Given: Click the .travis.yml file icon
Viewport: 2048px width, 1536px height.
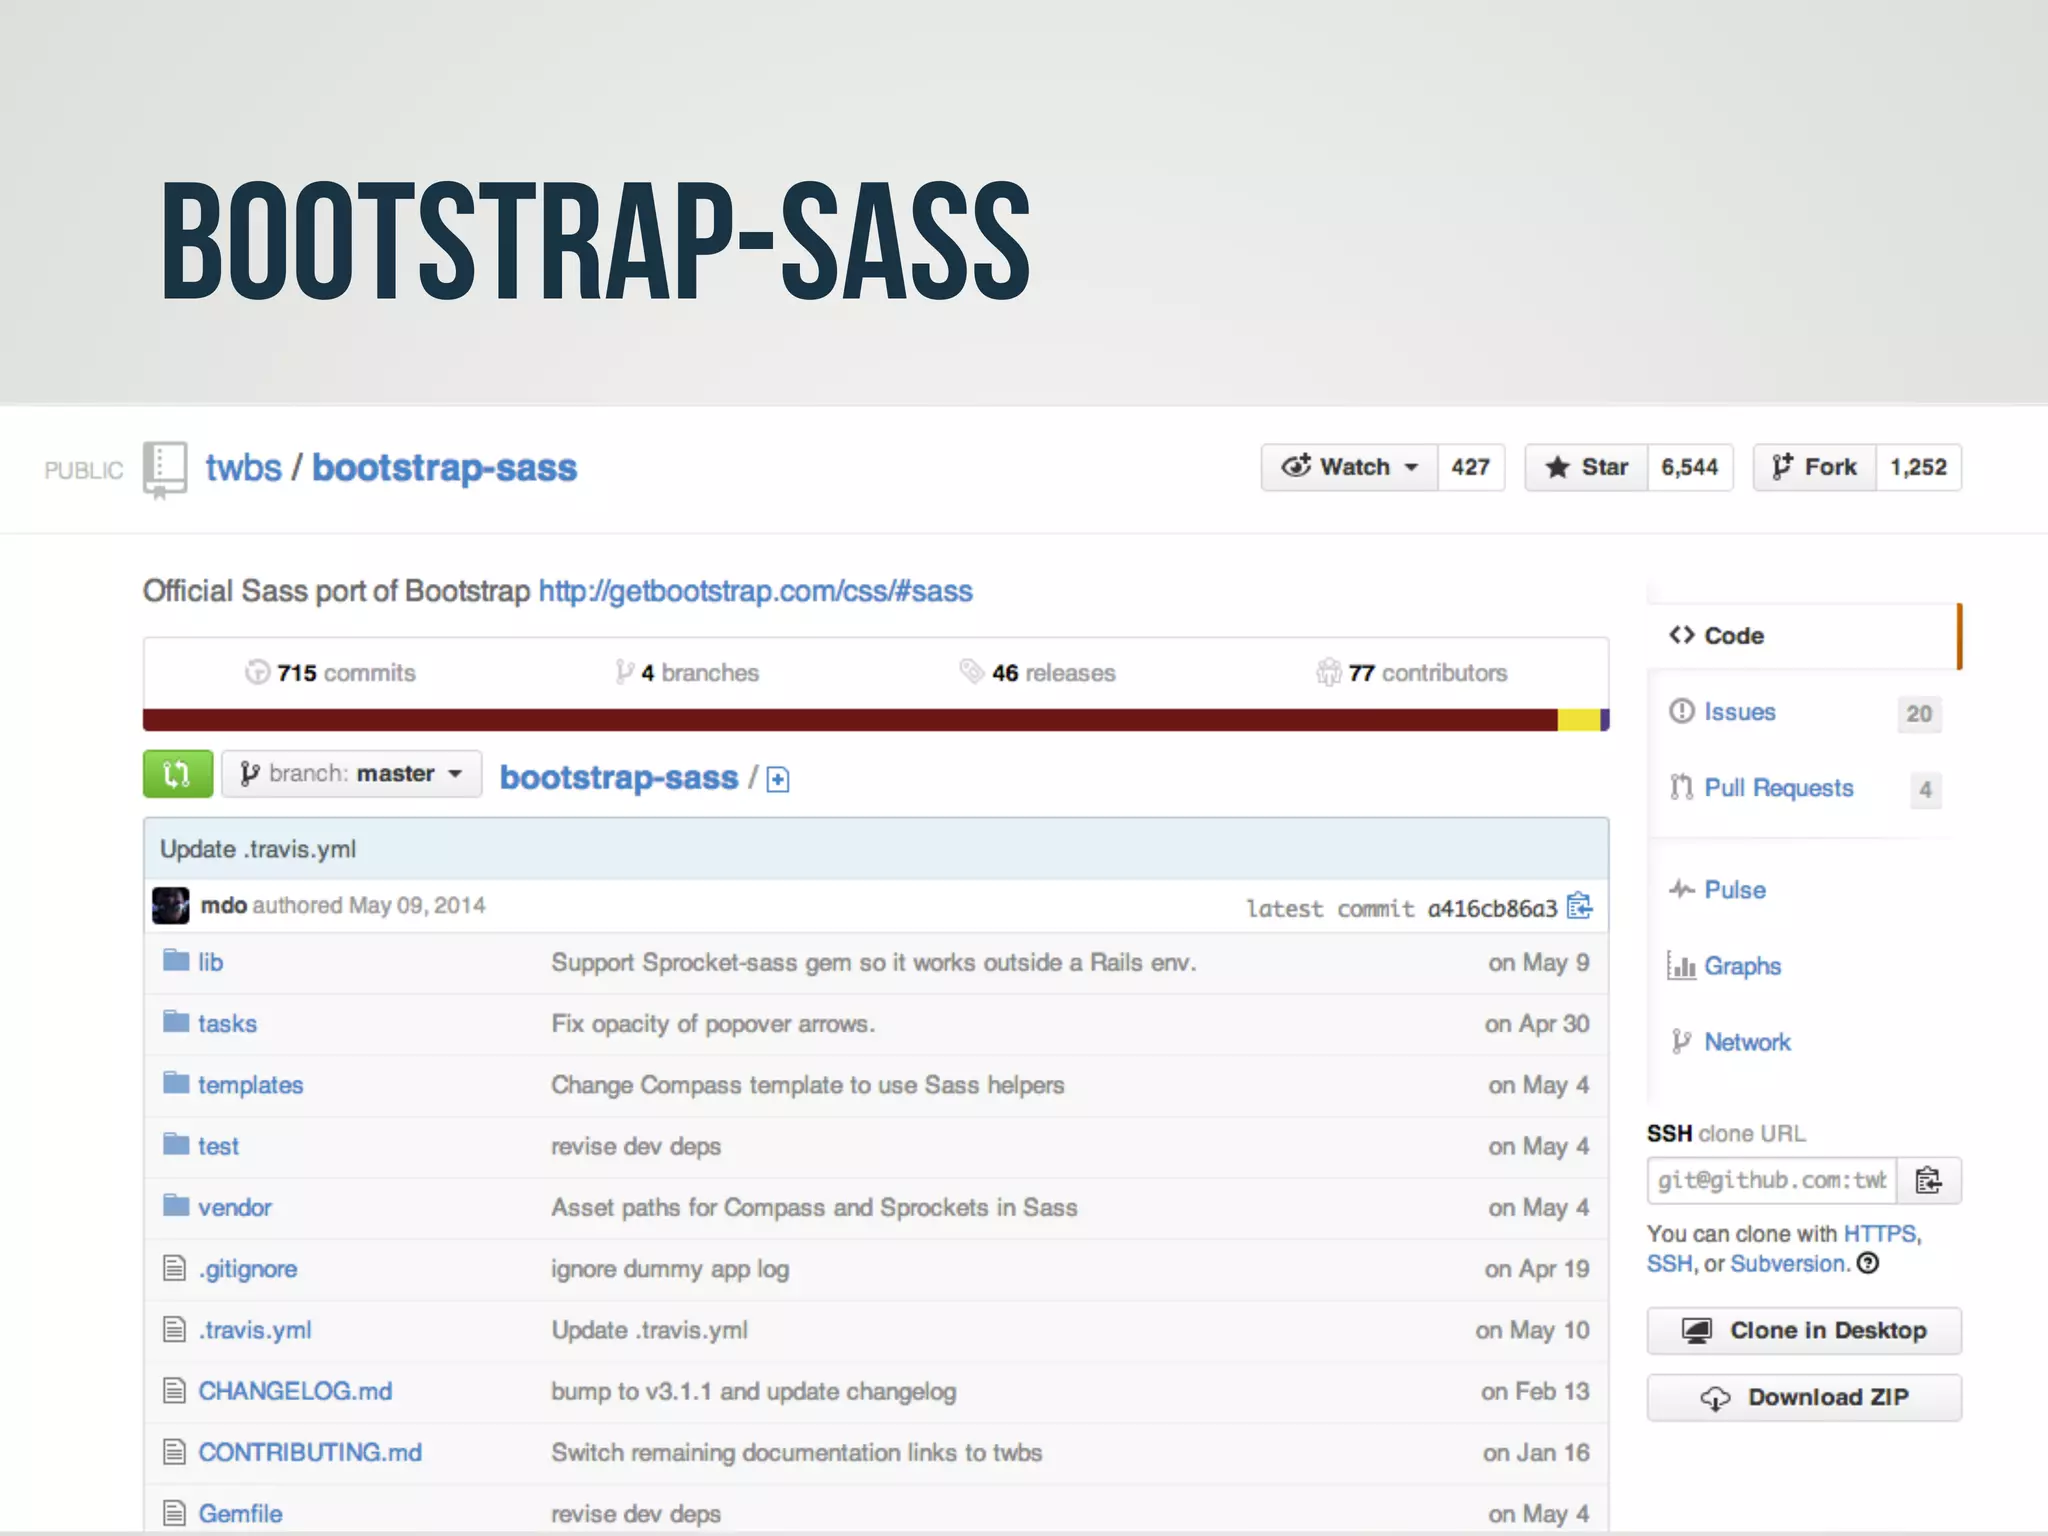Looking at the screenshot, I should tap(175, 1329).
